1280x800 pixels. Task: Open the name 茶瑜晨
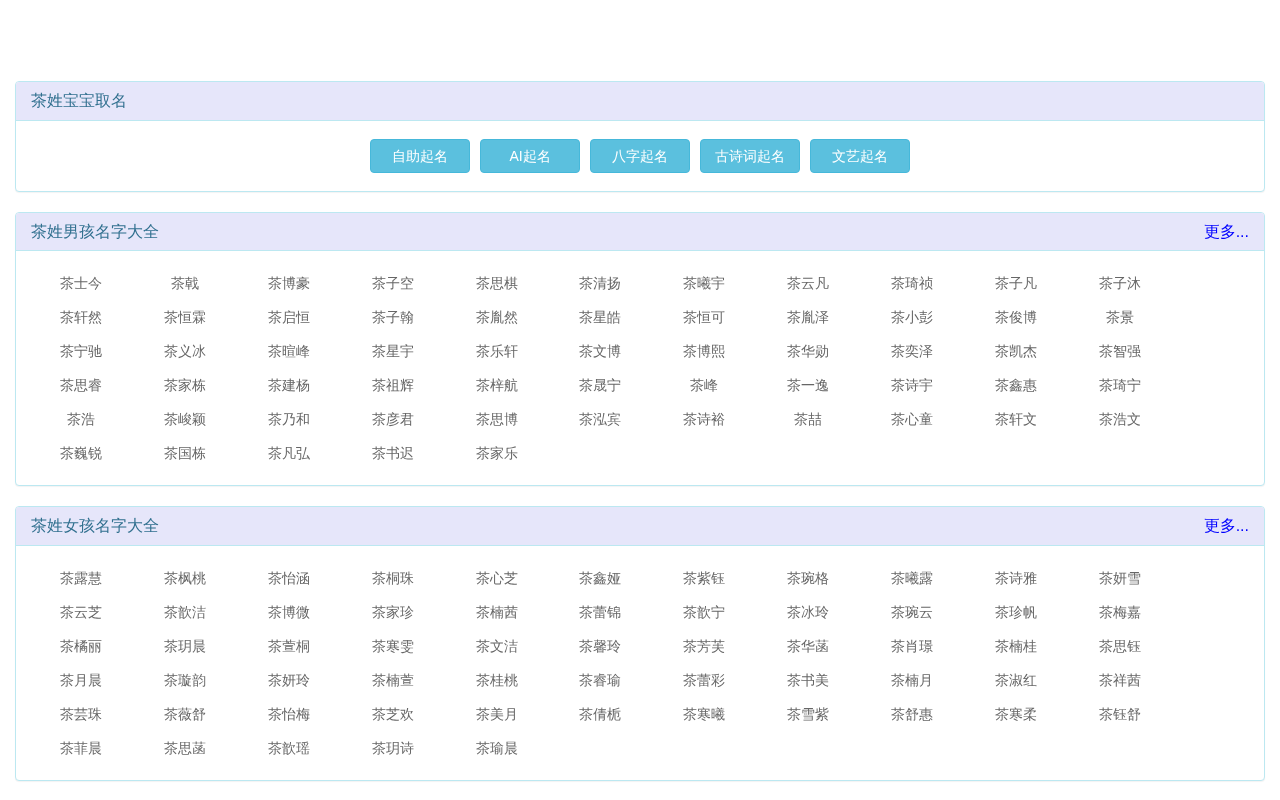[x=497, y=749]
